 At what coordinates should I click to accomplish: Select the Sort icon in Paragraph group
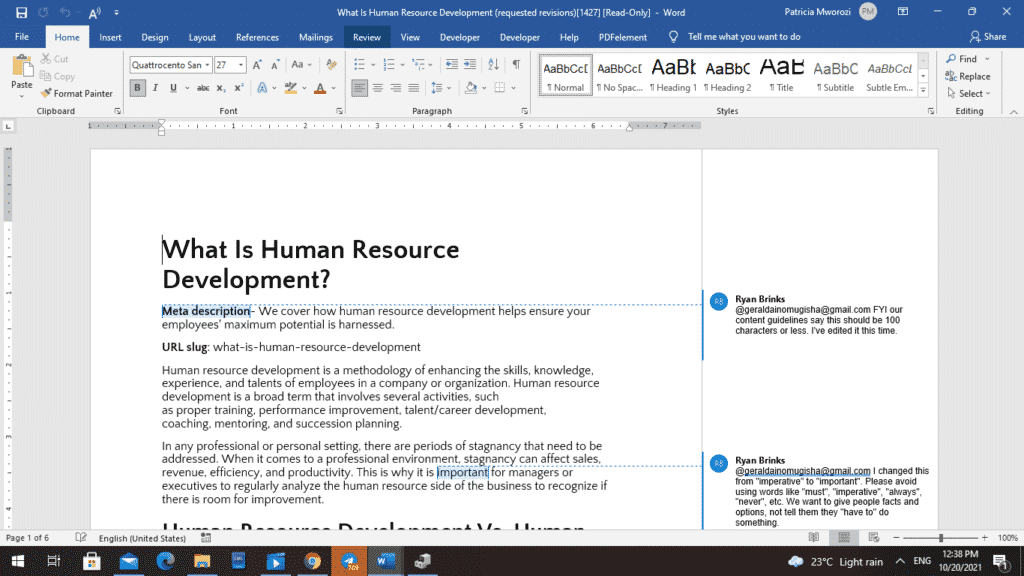[493, 64]
